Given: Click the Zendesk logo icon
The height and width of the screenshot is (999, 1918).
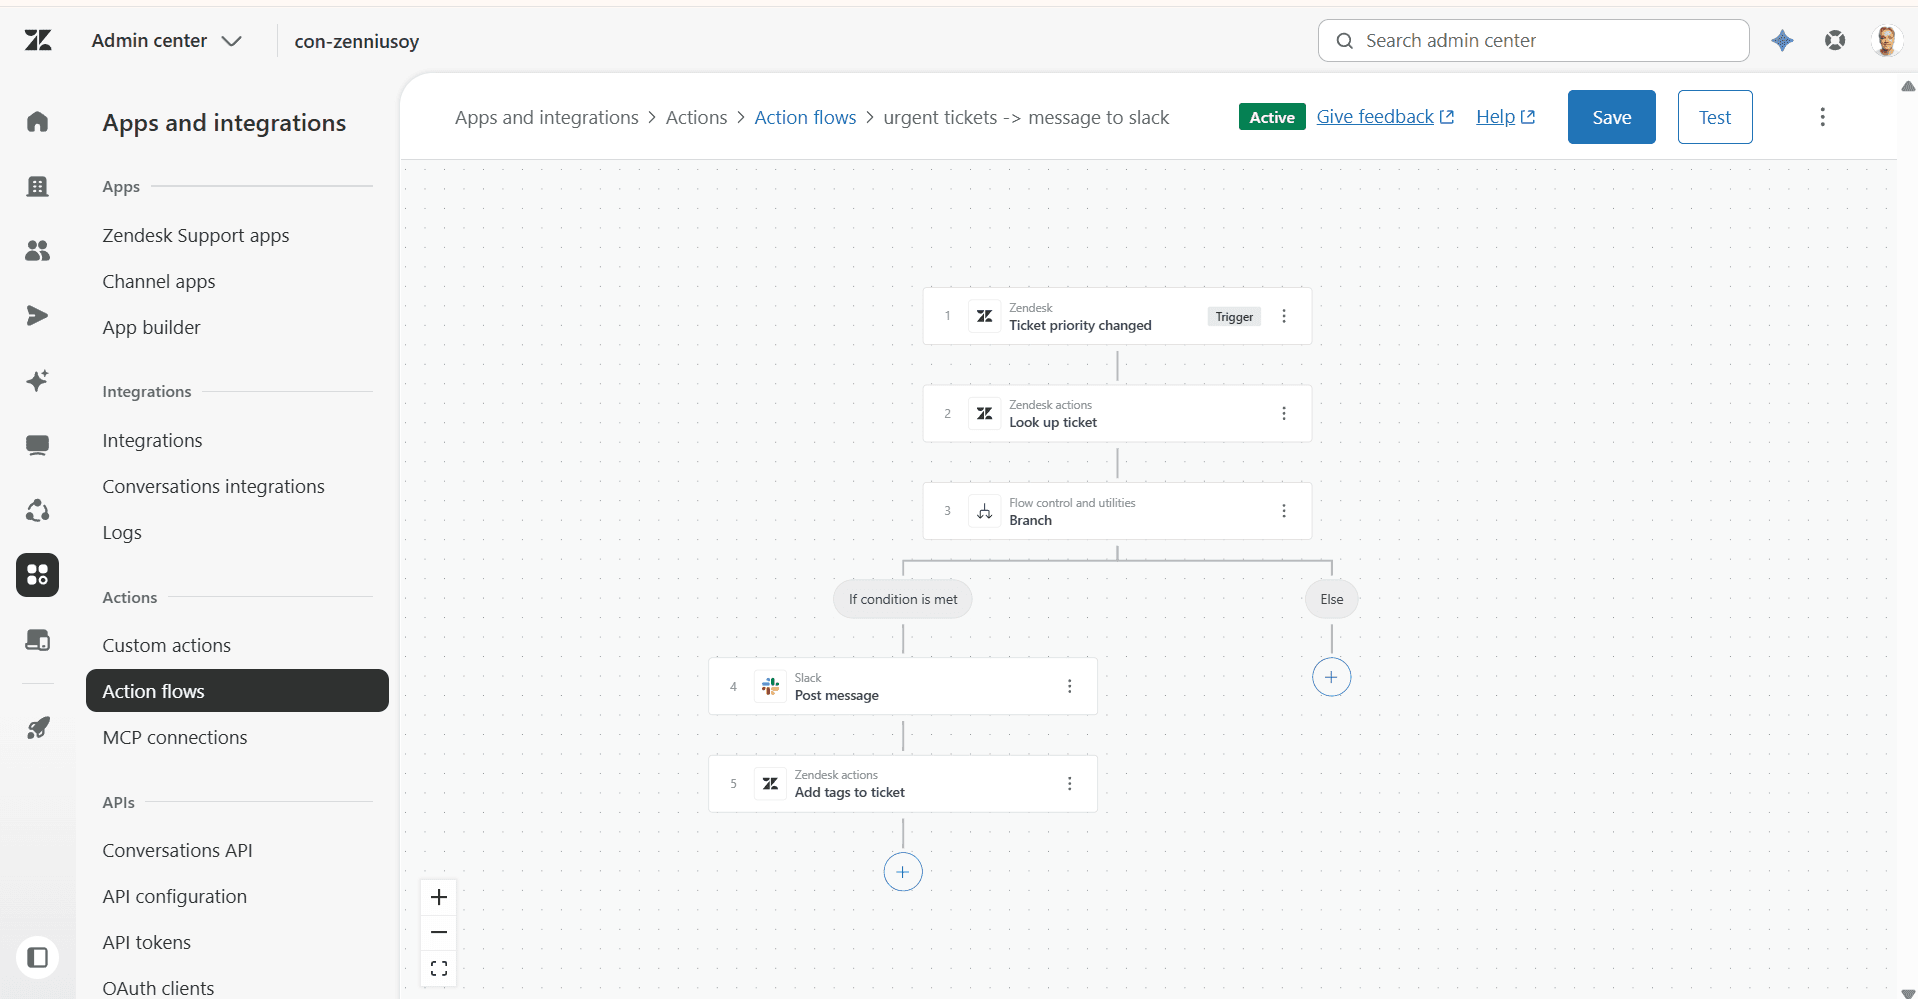Looking at the screenshot, I should [x=38, y=40].
